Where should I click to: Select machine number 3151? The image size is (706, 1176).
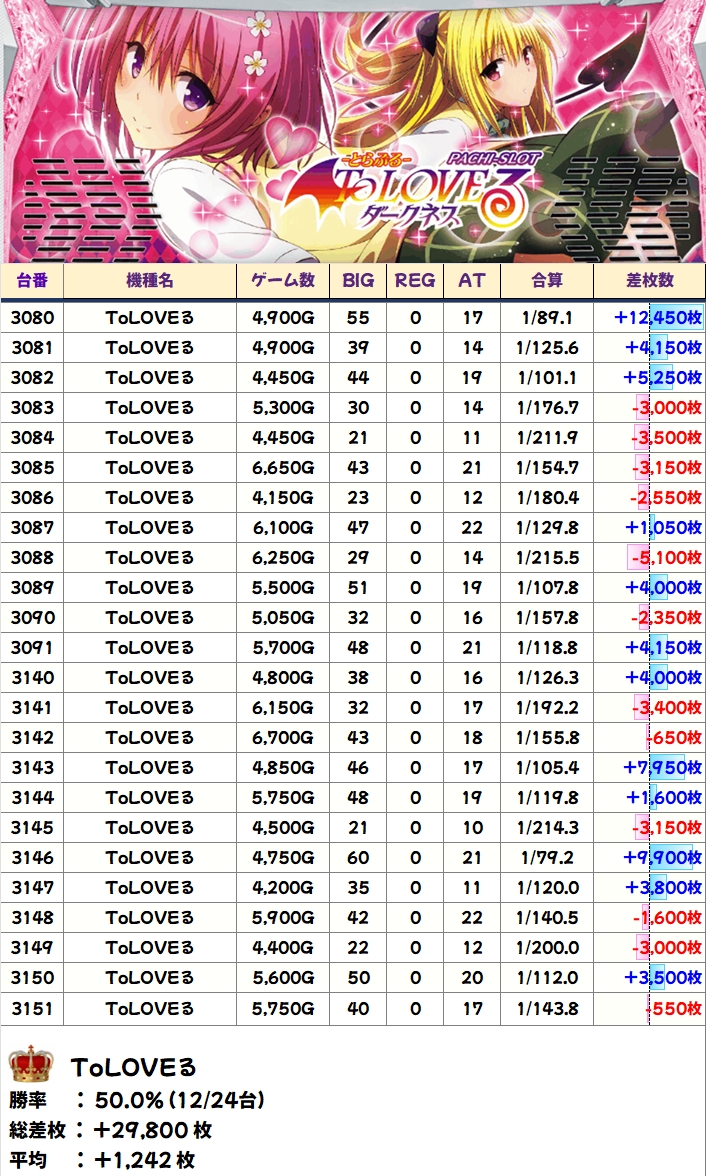click(x=32, y=1008)
